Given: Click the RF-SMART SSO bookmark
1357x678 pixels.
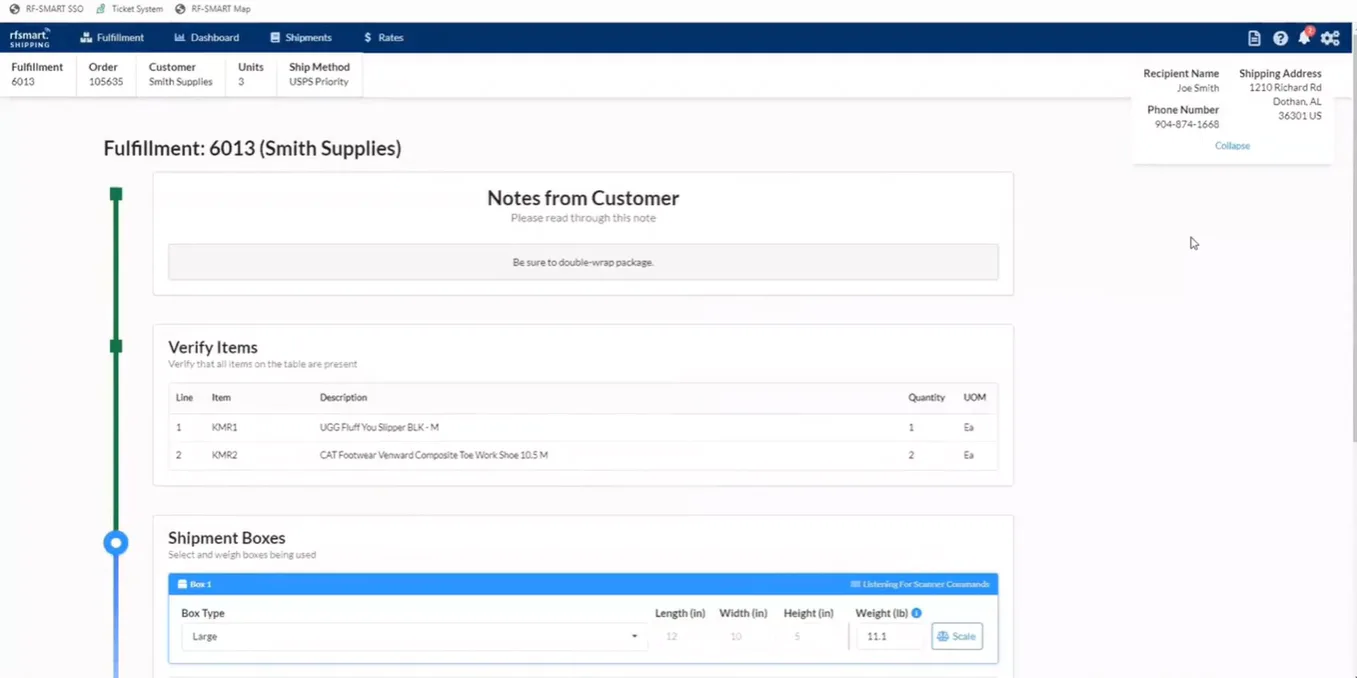Looking at the screenshot, I should point(46,9).
